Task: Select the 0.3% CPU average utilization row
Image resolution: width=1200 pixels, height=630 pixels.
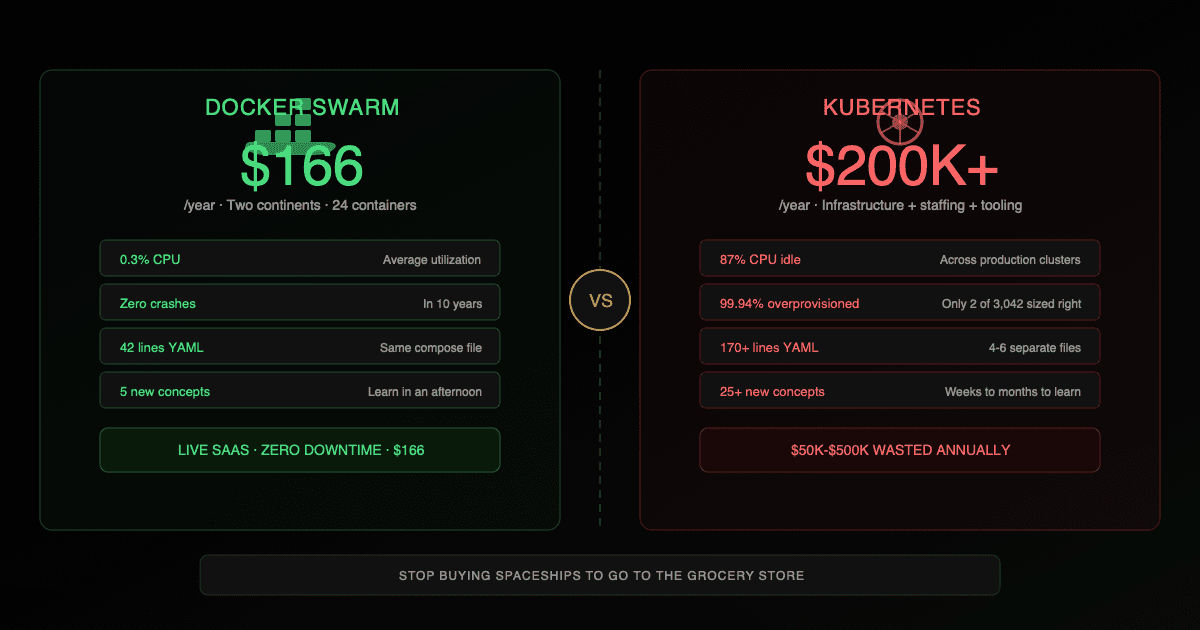Action: pos(300,259)
